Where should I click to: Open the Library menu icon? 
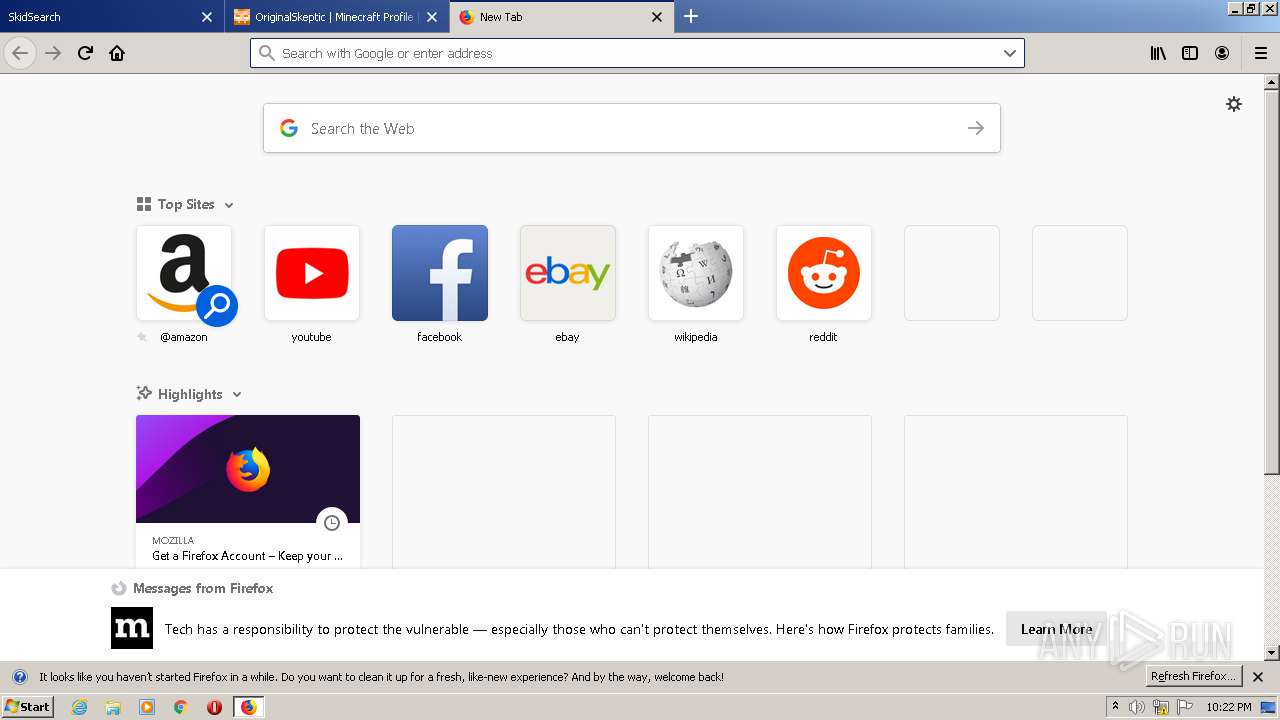[1158, 53]
